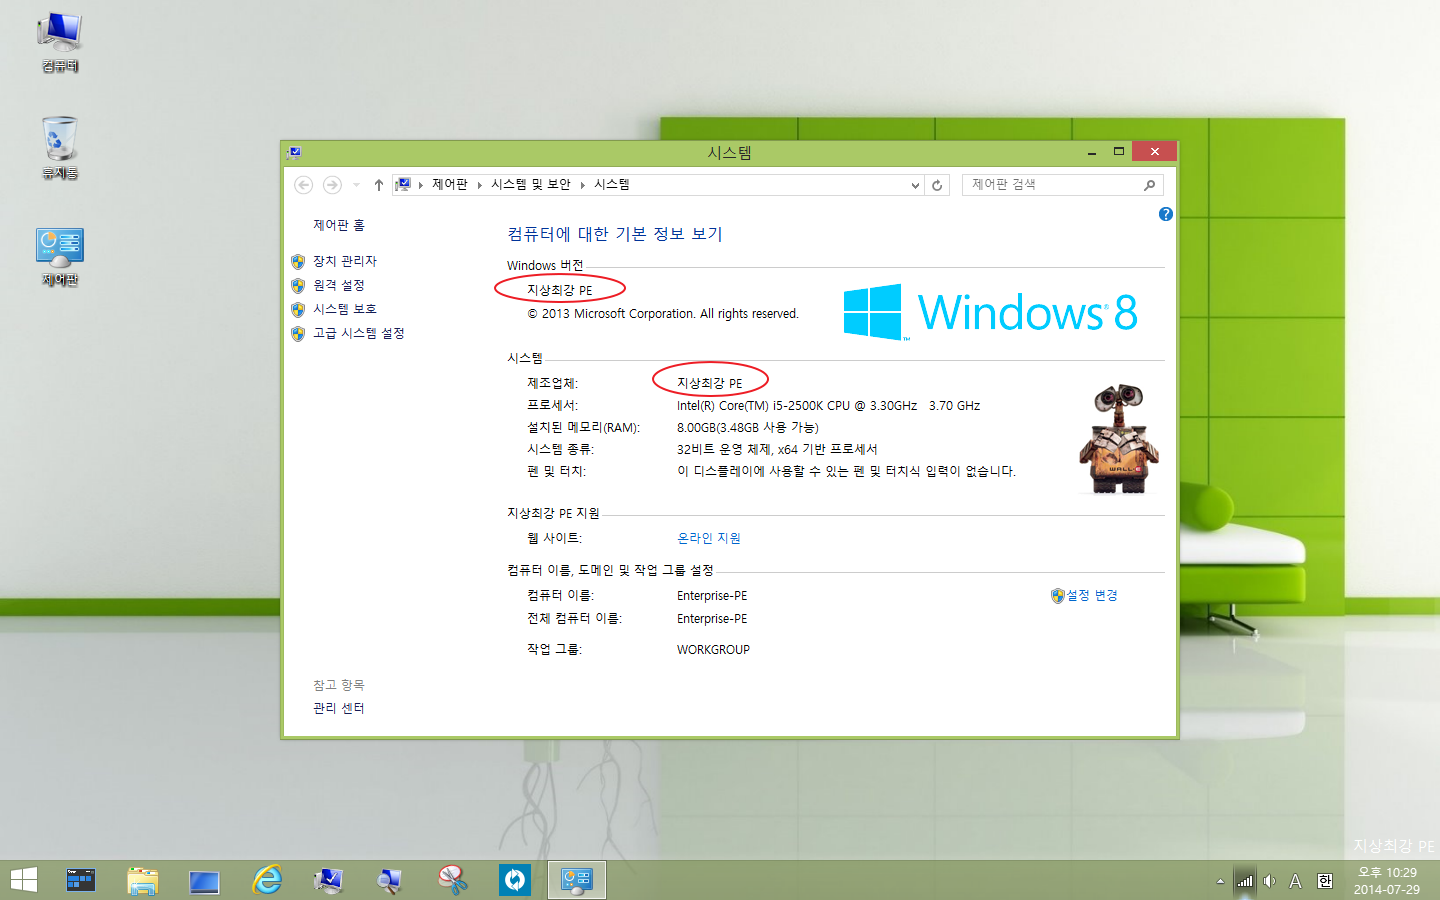The height and width of the screenshot is (900, 1440).
Task: Open 고급 시스템 설정 link
Action: [359, 333]
